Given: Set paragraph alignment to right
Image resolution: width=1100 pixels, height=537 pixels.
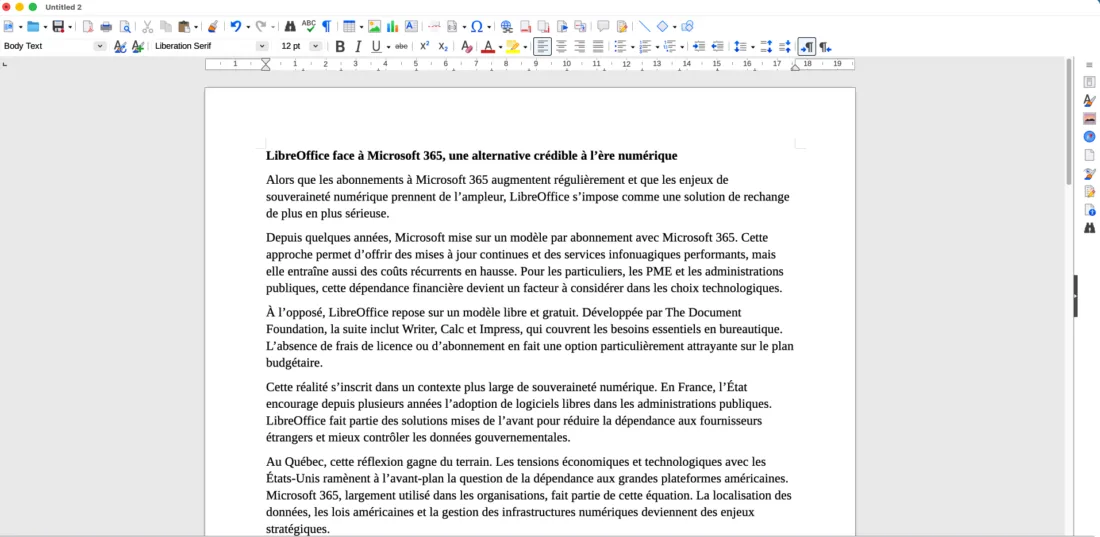Looking at the screenshot, I should pos(579,46).
